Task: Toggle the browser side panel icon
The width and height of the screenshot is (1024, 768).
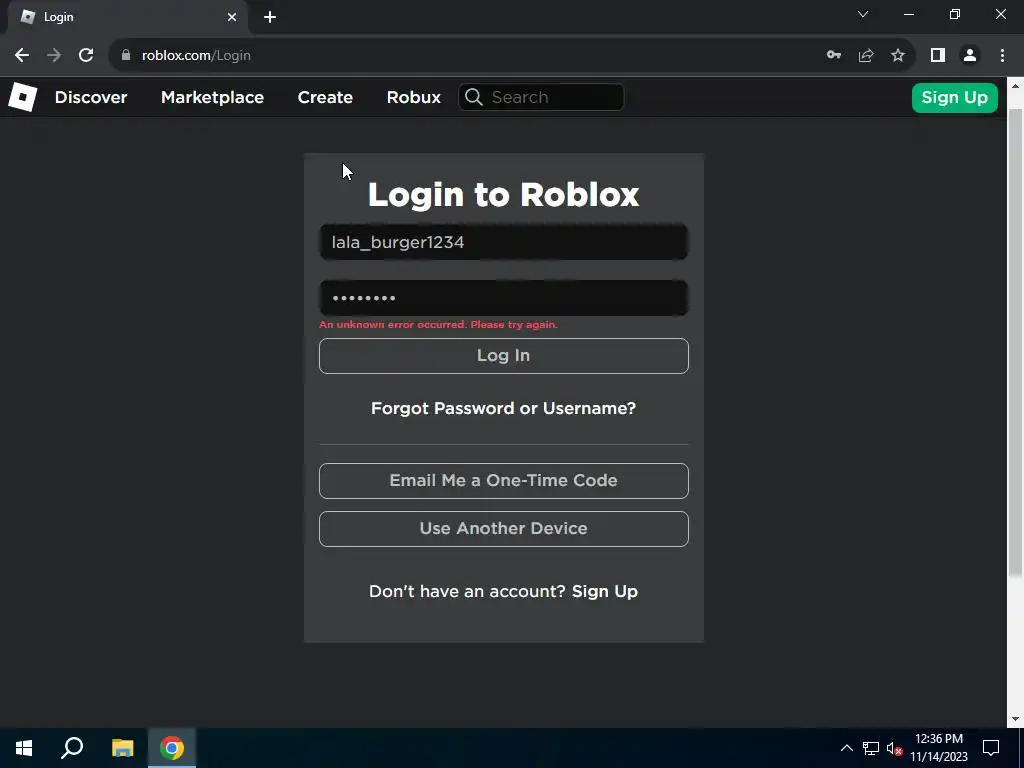Action: coord(938,56)
